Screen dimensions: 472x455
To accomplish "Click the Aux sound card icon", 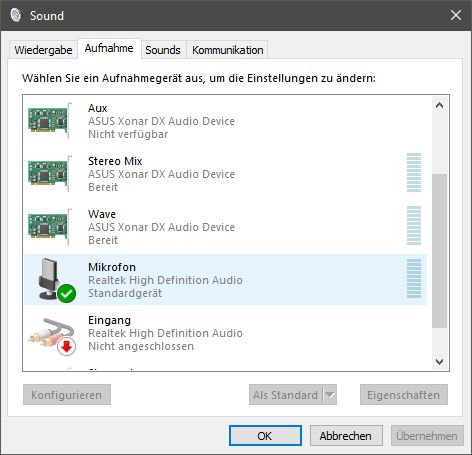I will tap(49, 121).
